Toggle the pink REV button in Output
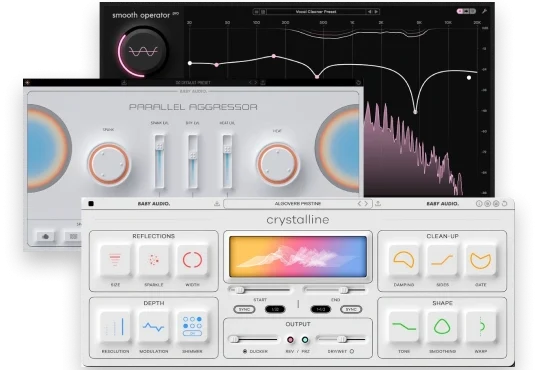The height and width of the screenshot is (370, 537). (x=290, y=340)
